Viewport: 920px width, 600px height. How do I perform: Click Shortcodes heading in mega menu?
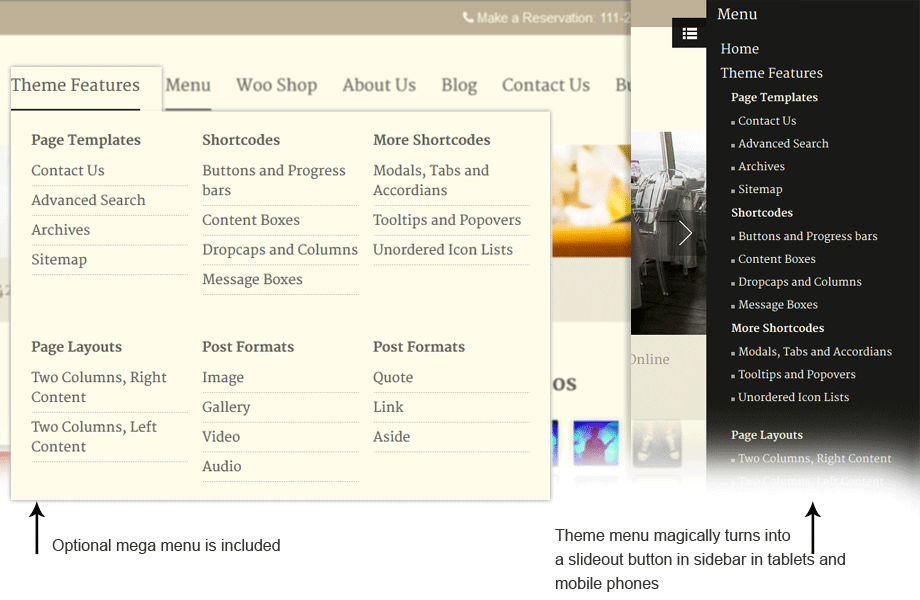(241, 140)
